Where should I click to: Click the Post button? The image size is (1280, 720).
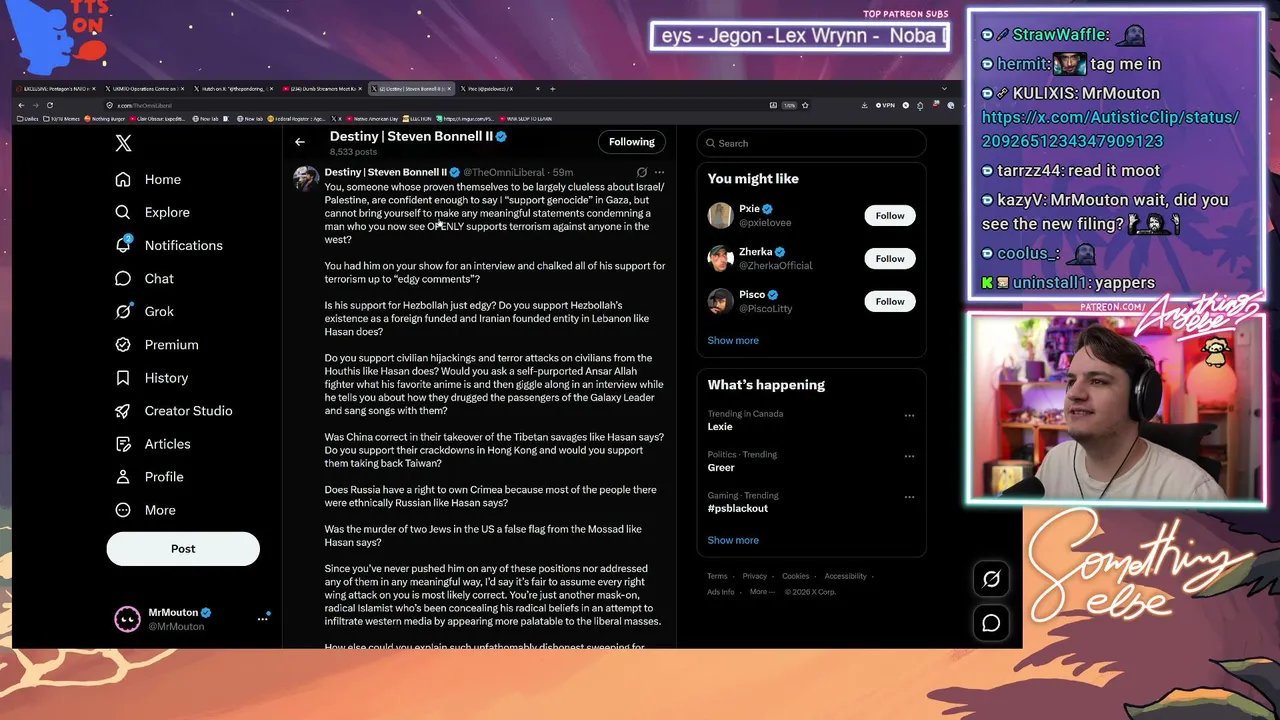click(183, 548)
